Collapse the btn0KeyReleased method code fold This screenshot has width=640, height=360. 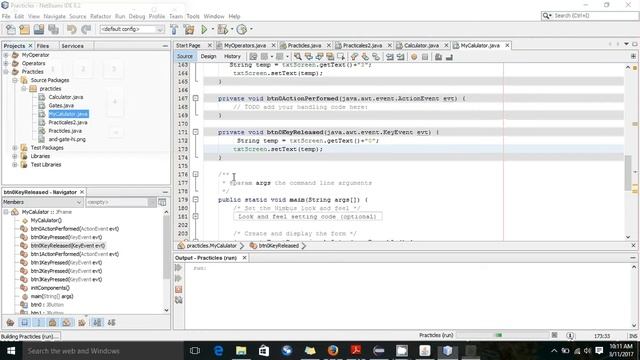[x=196, y=132]
